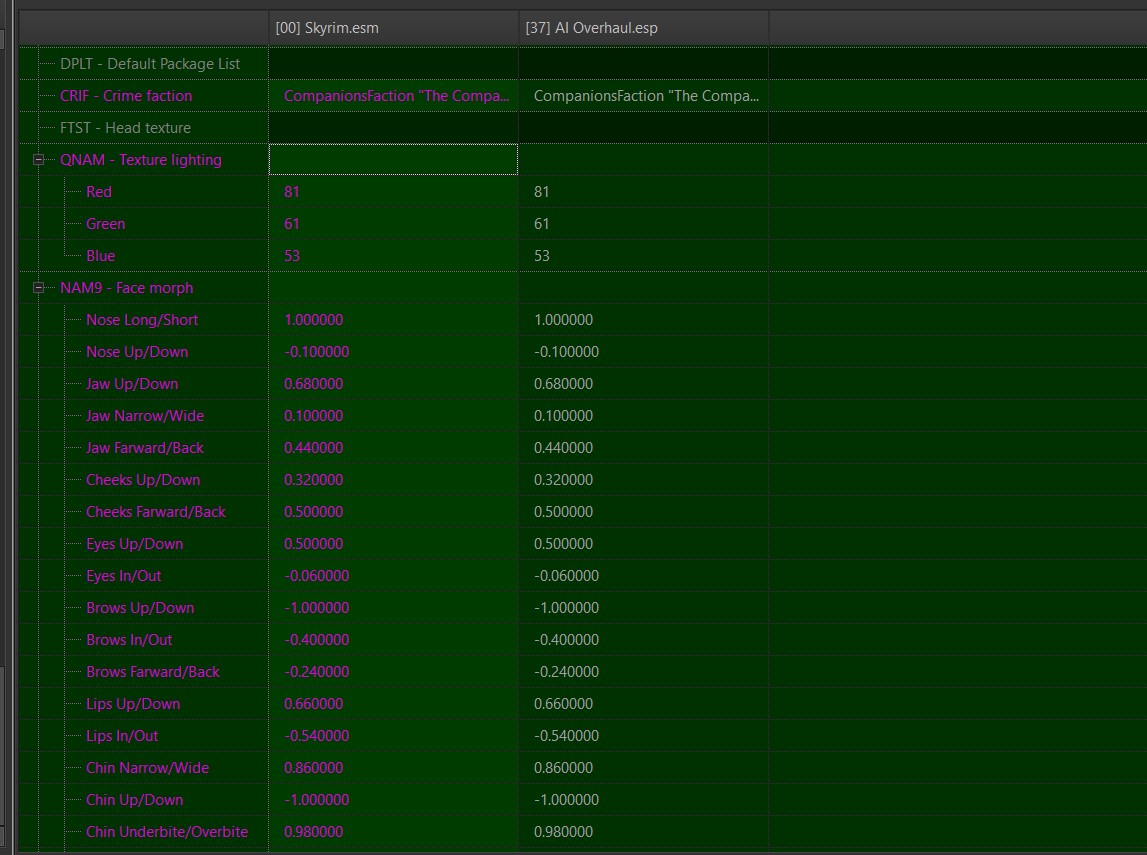This screenshot has width=1147, height=855.
Task: Select the Nose Up/Down row label
Action: [x=137, y=352]
